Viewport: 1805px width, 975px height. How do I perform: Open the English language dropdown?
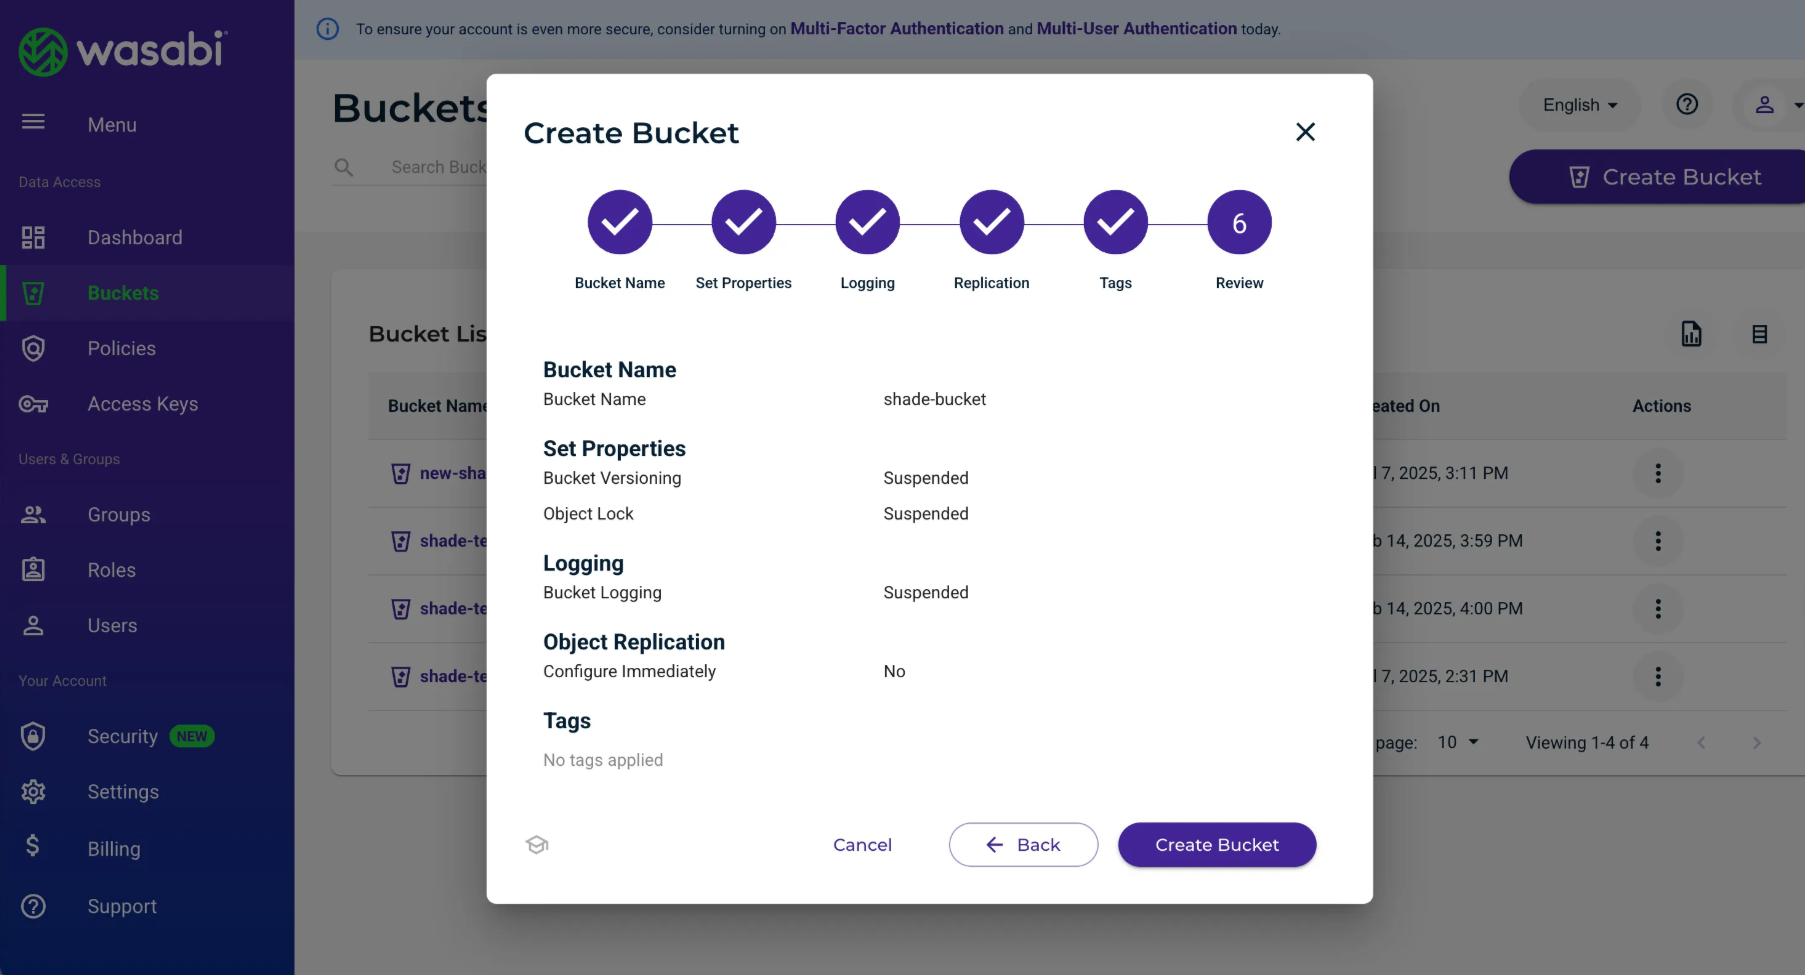(x=1579, y=105)
